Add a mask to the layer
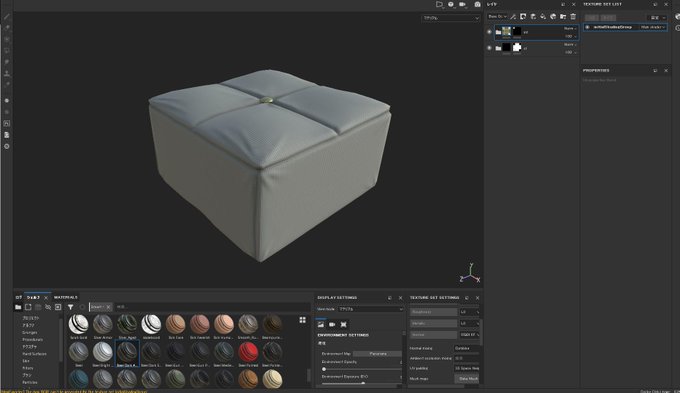 coord(523,16)
